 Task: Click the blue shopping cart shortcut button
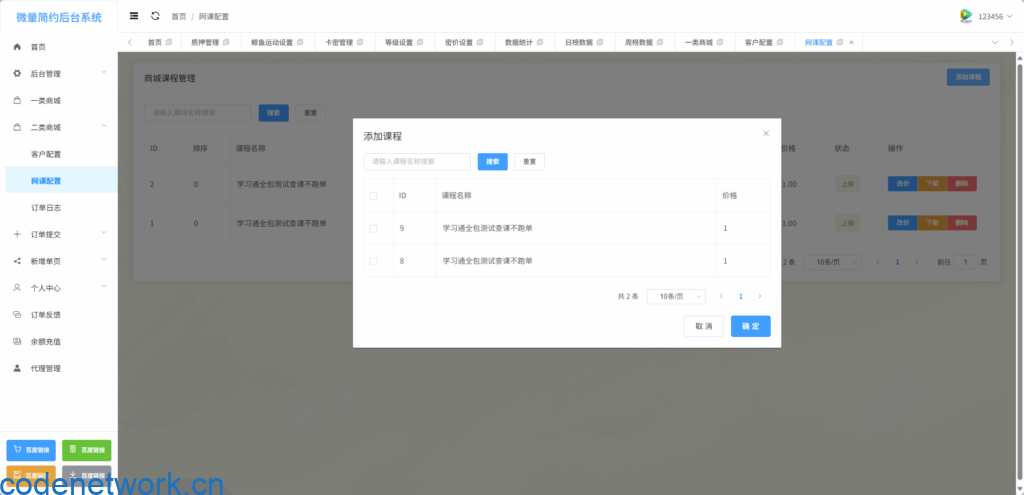pyautogui.click(x=31, y=450)
